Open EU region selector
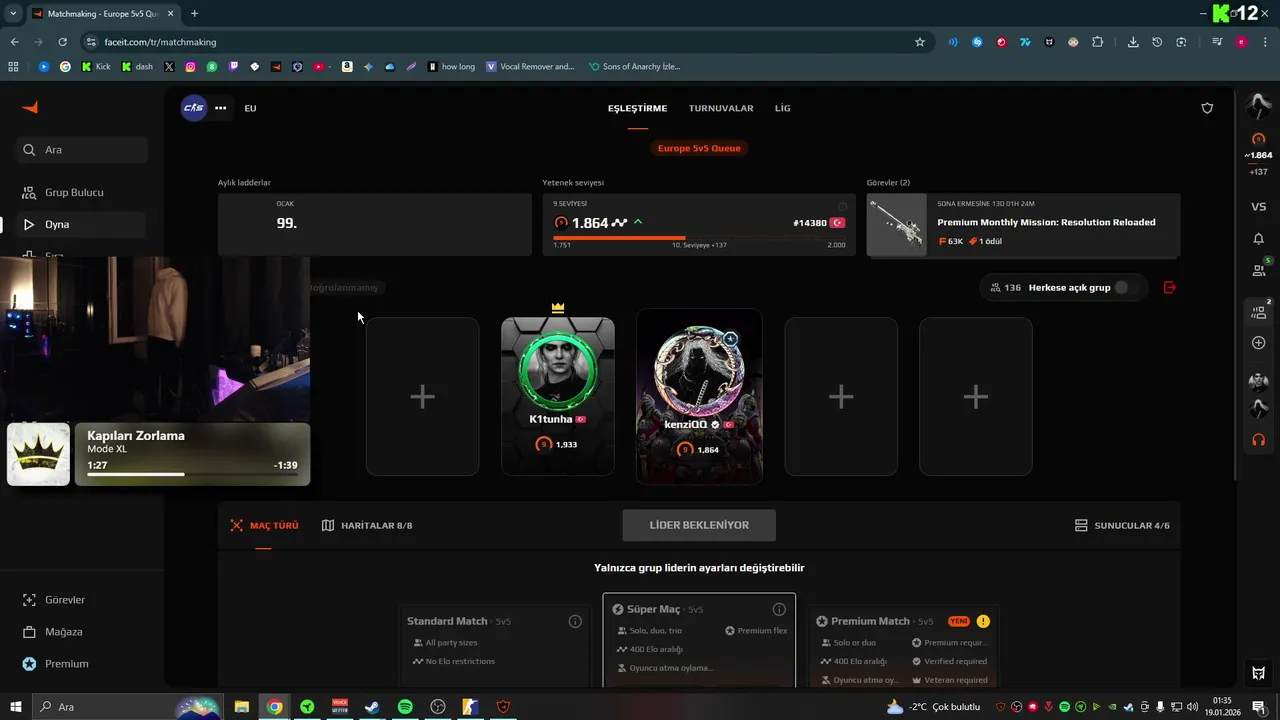The width and height of the screenshot is (1280, 720). 250,108
